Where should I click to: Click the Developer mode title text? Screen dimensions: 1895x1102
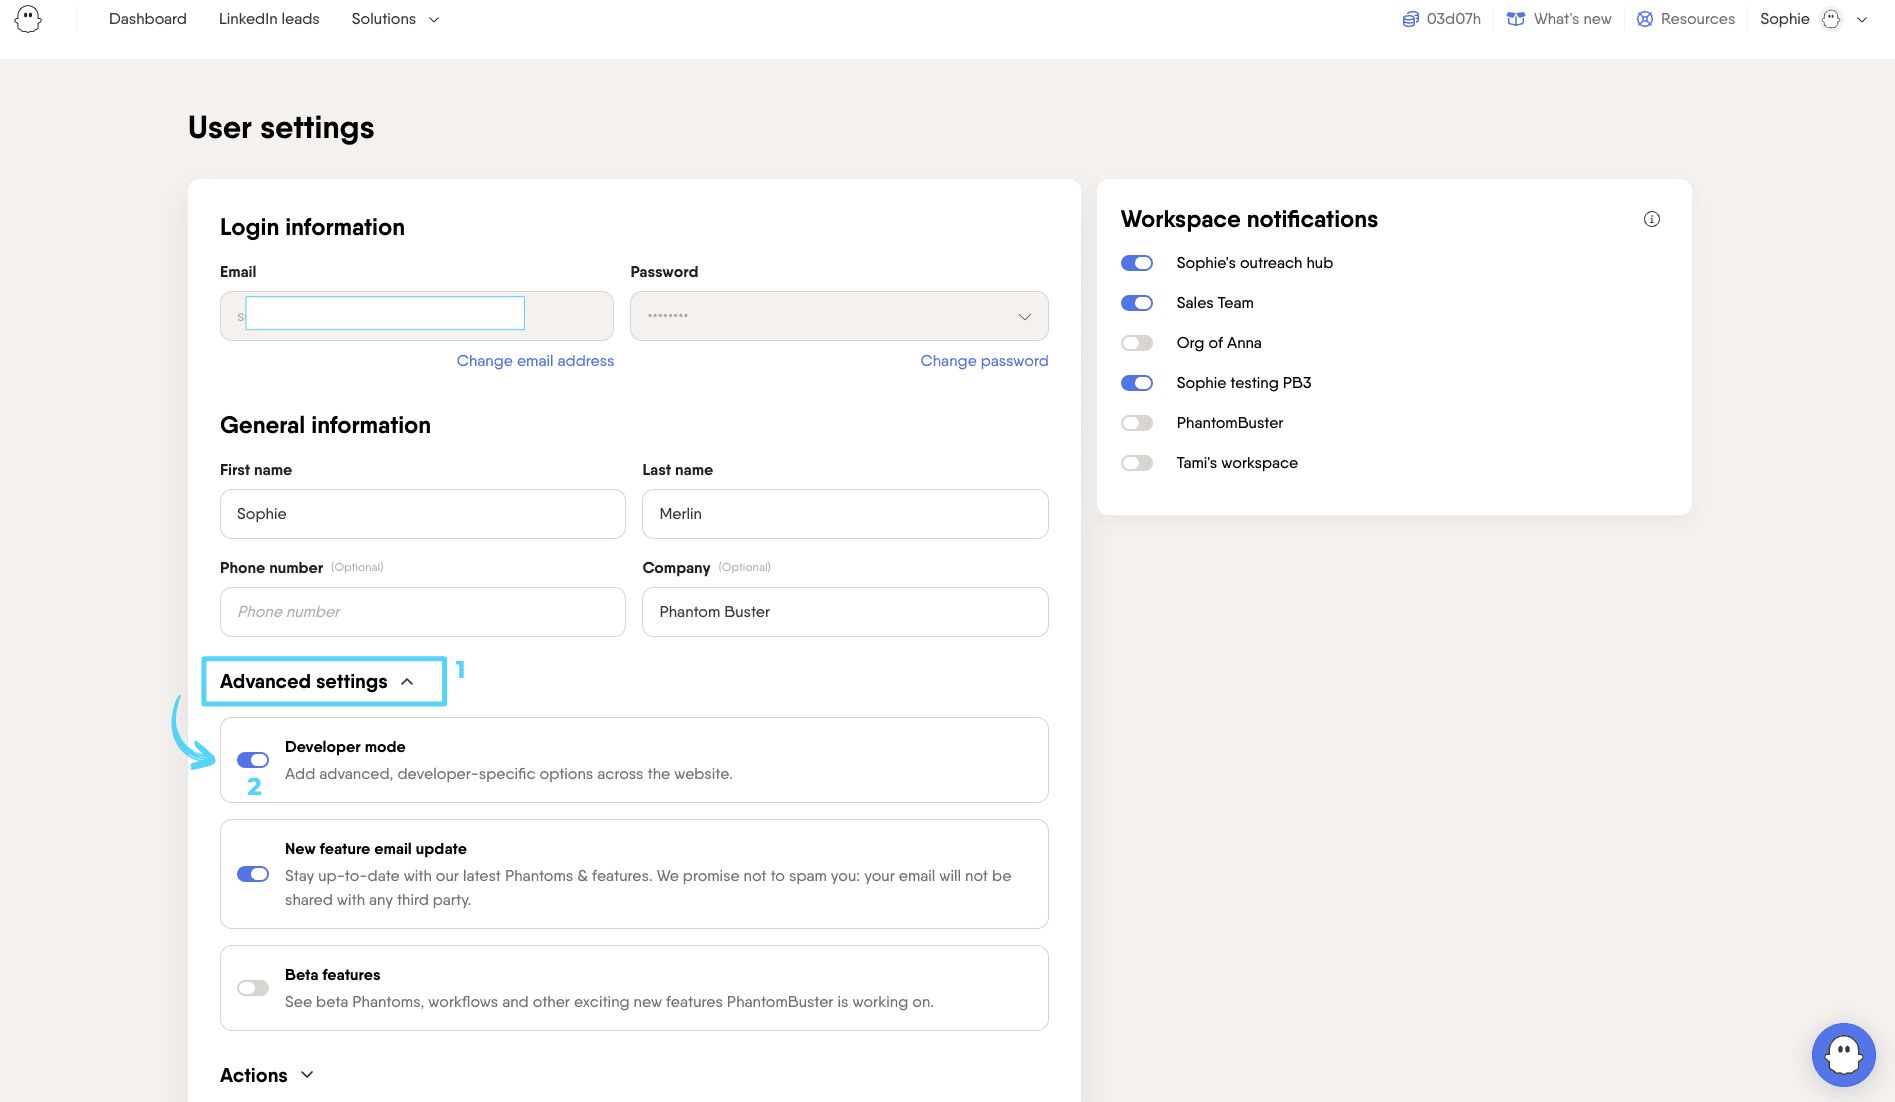pos(345,747)
